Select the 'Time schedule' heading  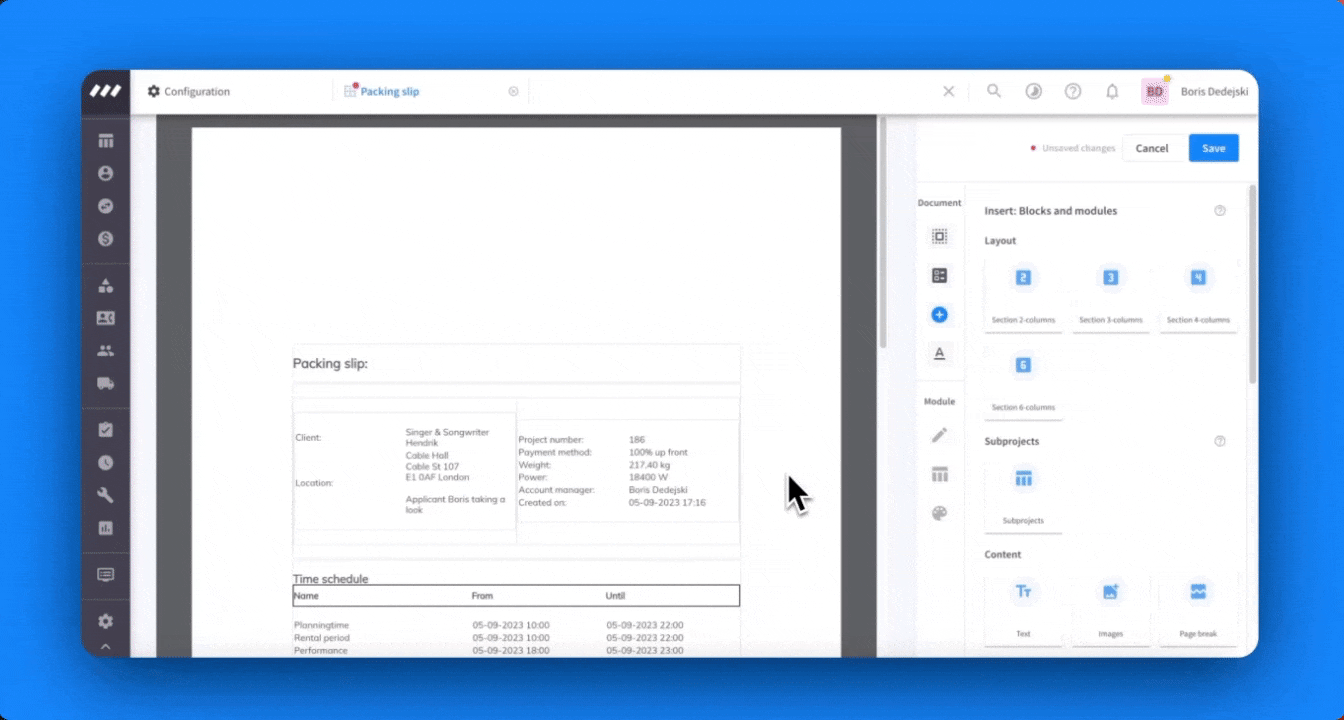click(x=330, y=578)
